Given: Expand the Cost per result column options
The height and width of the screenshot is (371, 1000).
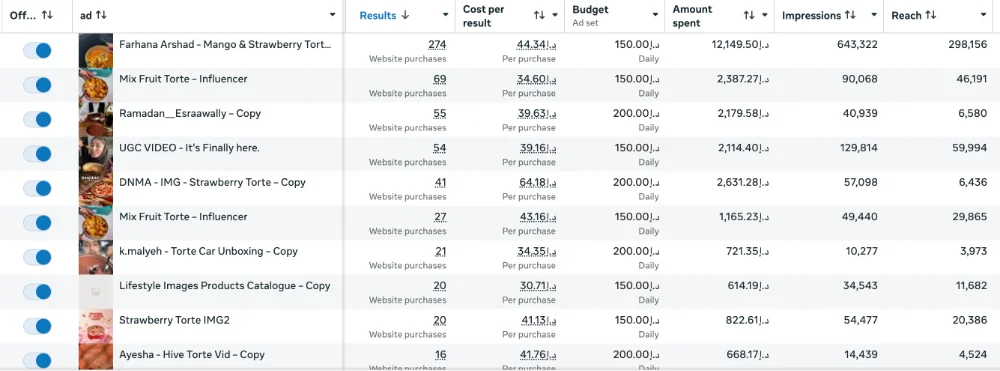Looking at the screenshot, I should (x=555, y=15).
